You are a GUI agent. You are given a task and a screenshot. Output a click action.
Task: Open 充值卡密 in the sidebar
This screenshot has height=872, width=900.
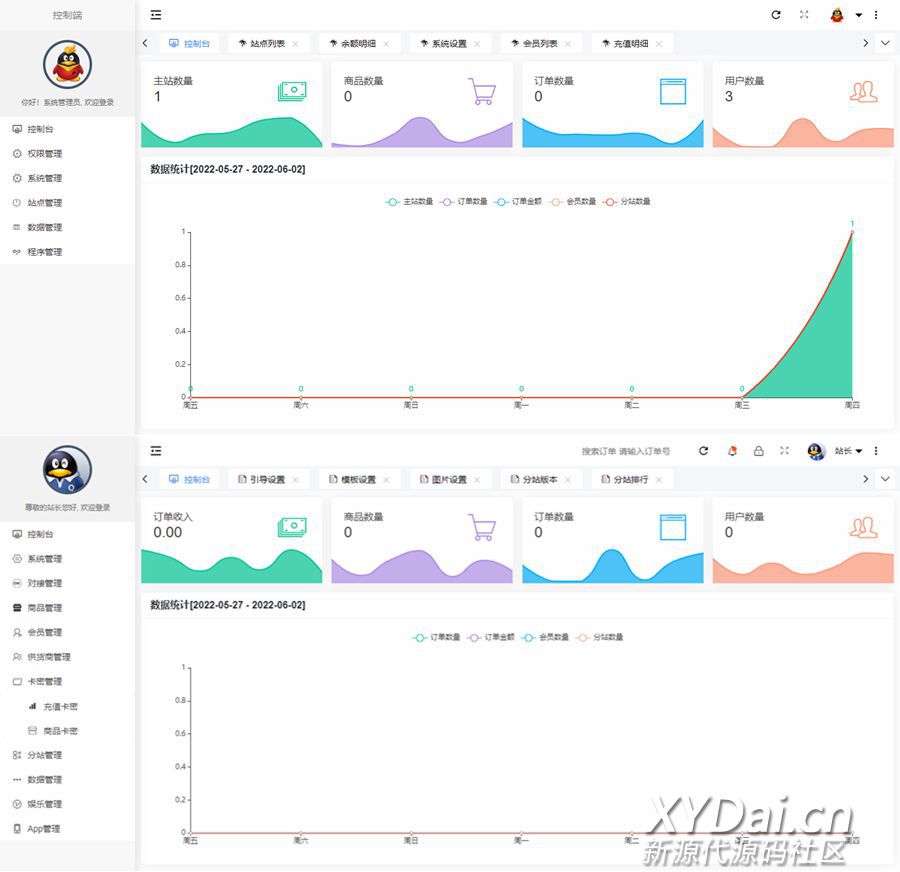point(60,707)
